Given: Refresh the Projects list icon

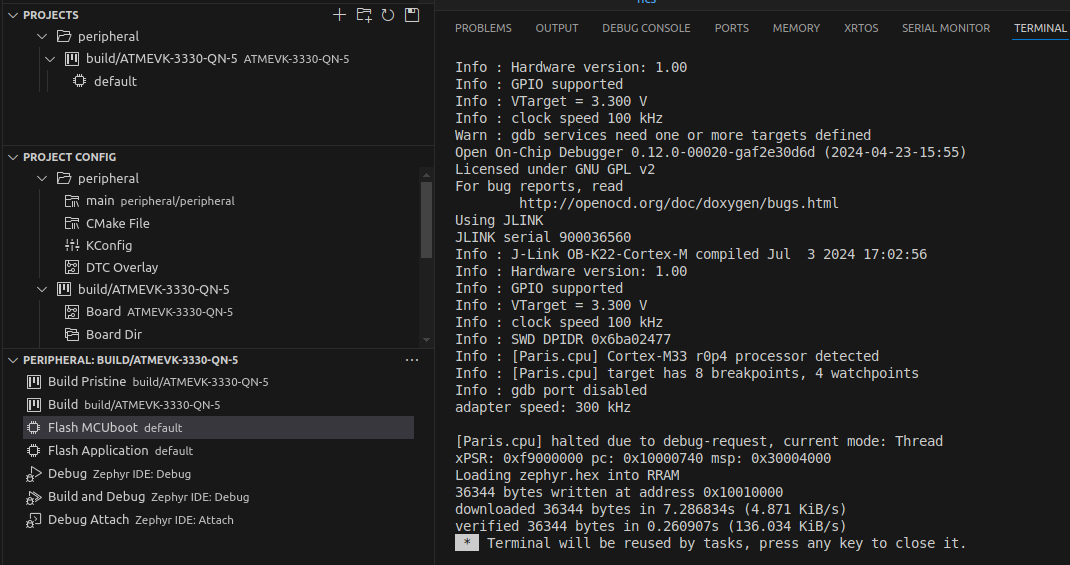Looking at the screenshot, I should tap(388, 15).
